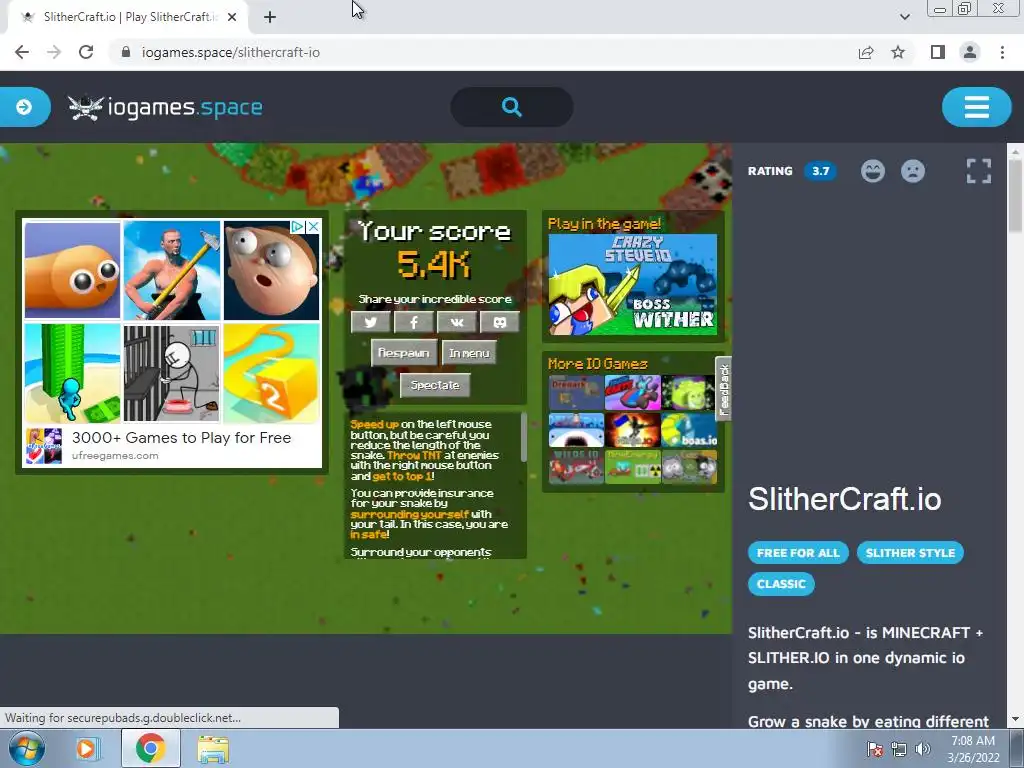Click the 3.7 rating badge
This screenshot has height=768, width=1024.
[x=820, y=171]
